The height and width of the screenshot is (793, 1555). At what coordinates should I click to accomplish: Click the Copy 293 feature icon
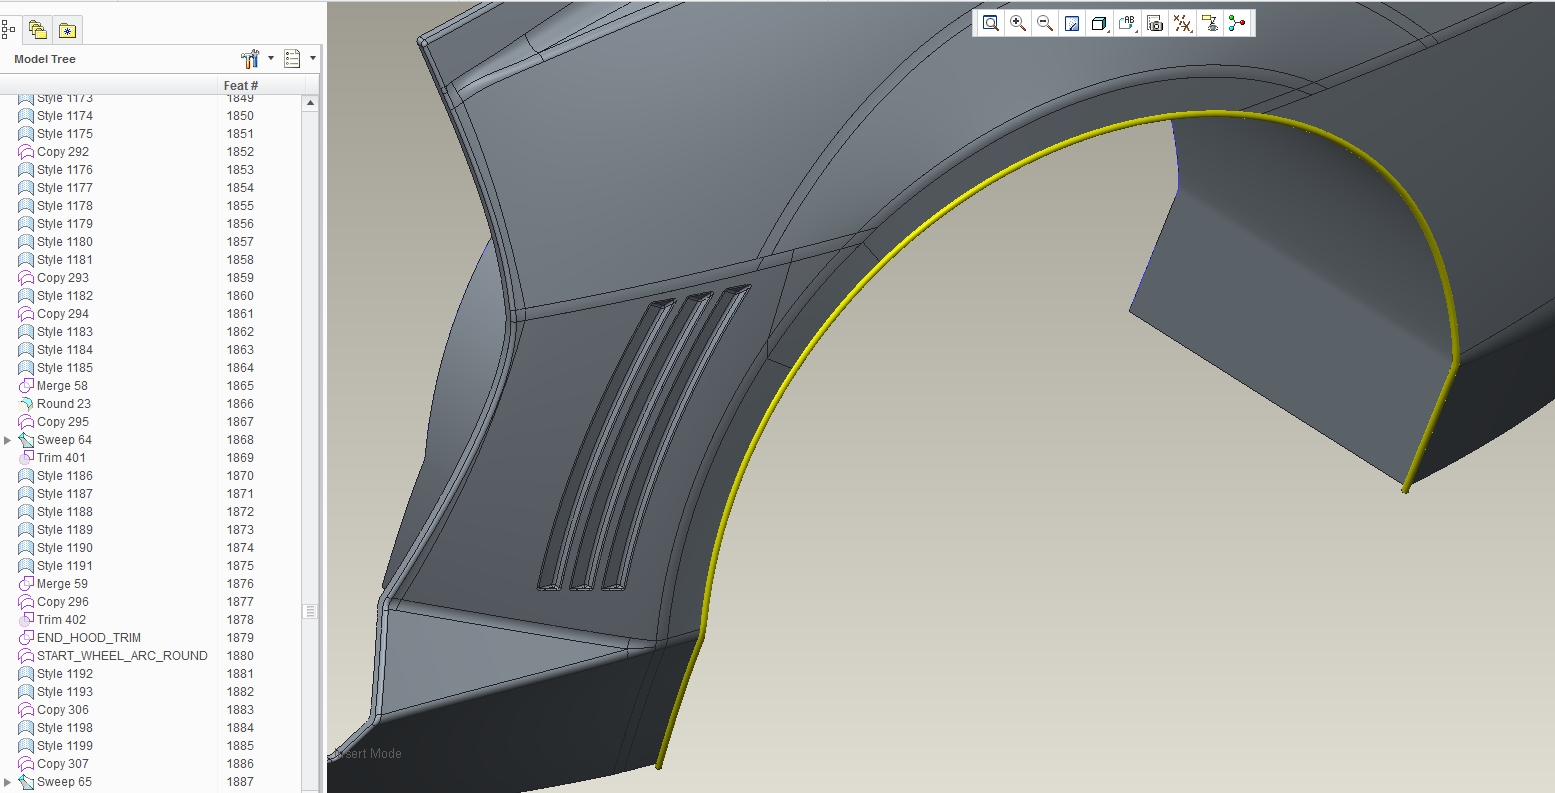tap(26, 278)
